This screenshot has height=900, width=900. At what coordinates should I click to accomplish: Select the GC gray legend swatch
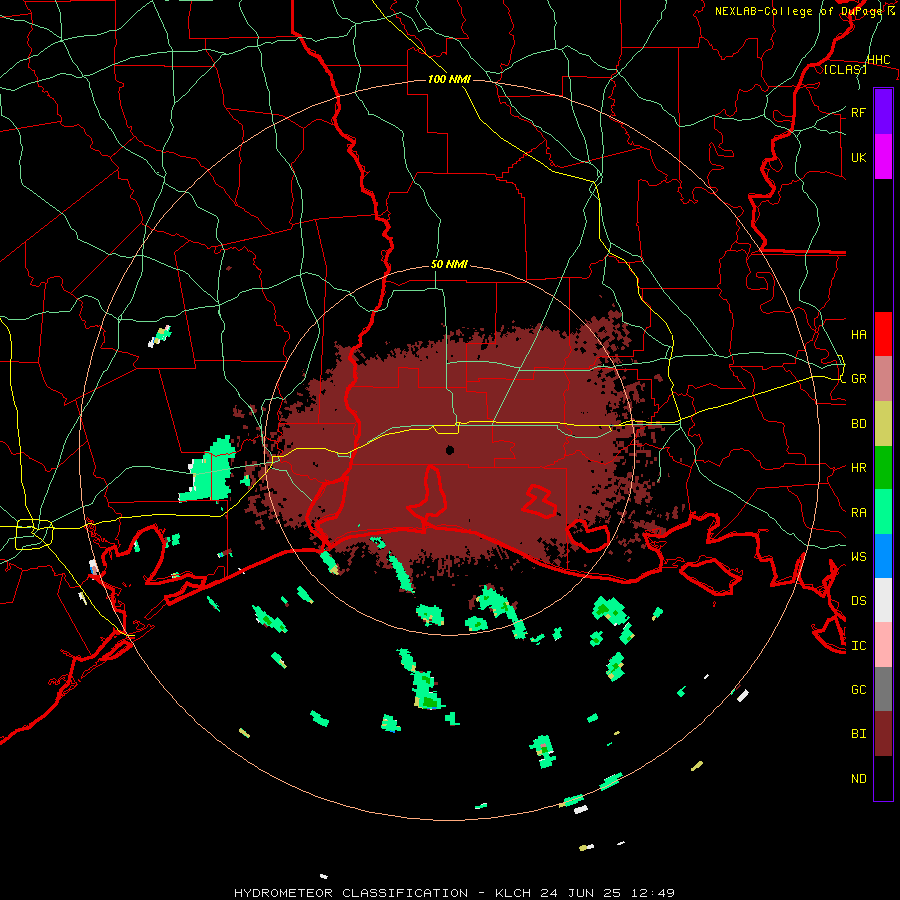[x=883, y=689]
